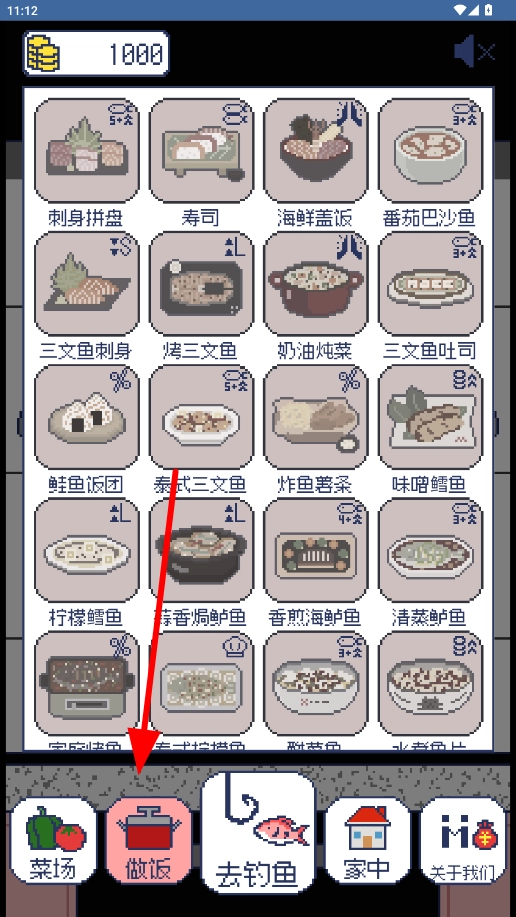Tap the 去钓鱼 go fishing button
This screenshot has width=516, height=917.
(258, 833)
